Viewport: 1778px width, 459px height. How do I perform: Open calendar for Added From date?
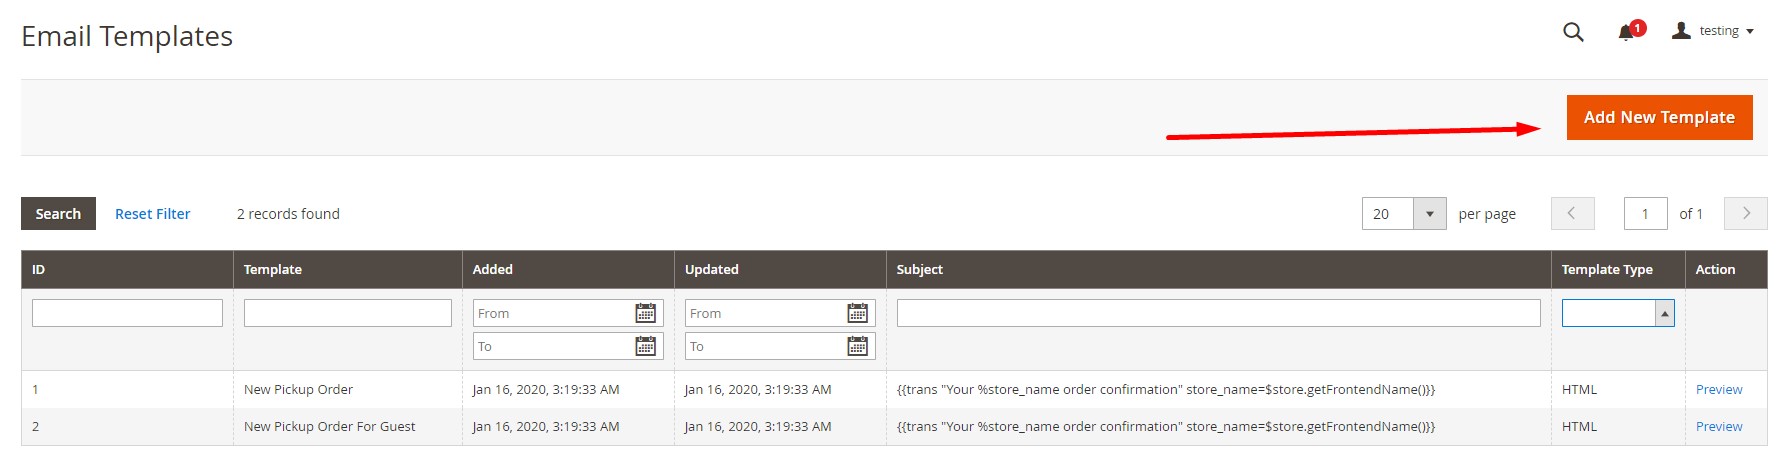click(x=646, y=313)
